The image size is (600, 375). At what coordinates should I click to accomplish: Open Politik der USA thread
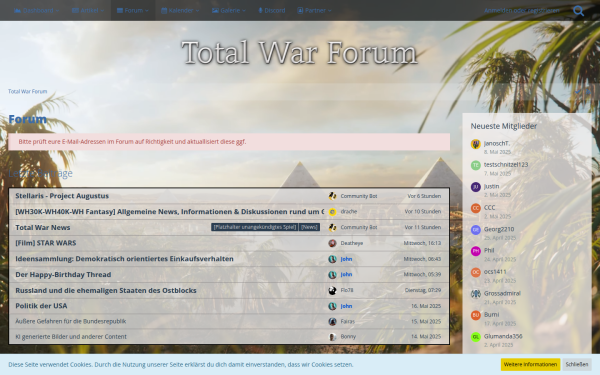click(x=41, y=306)
